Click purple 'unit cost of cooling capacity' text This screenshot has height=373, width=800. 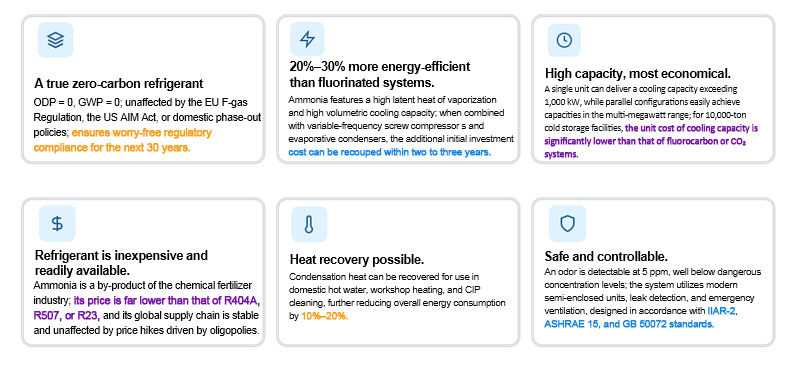coord(651,141)
